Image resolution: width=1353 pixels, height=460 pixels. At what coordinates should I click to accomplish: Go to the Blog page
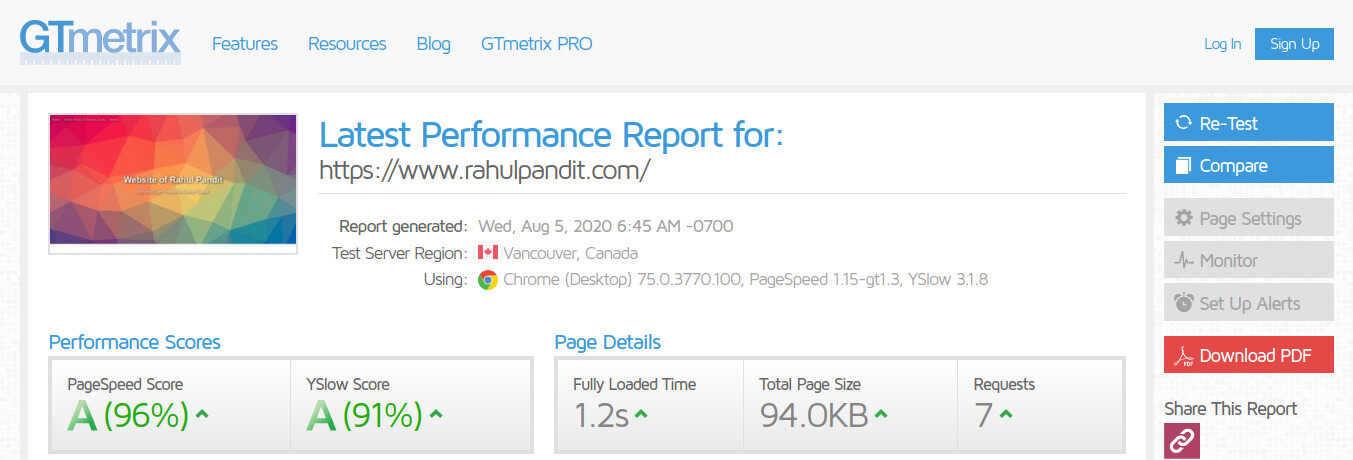[x=433, y=44]
